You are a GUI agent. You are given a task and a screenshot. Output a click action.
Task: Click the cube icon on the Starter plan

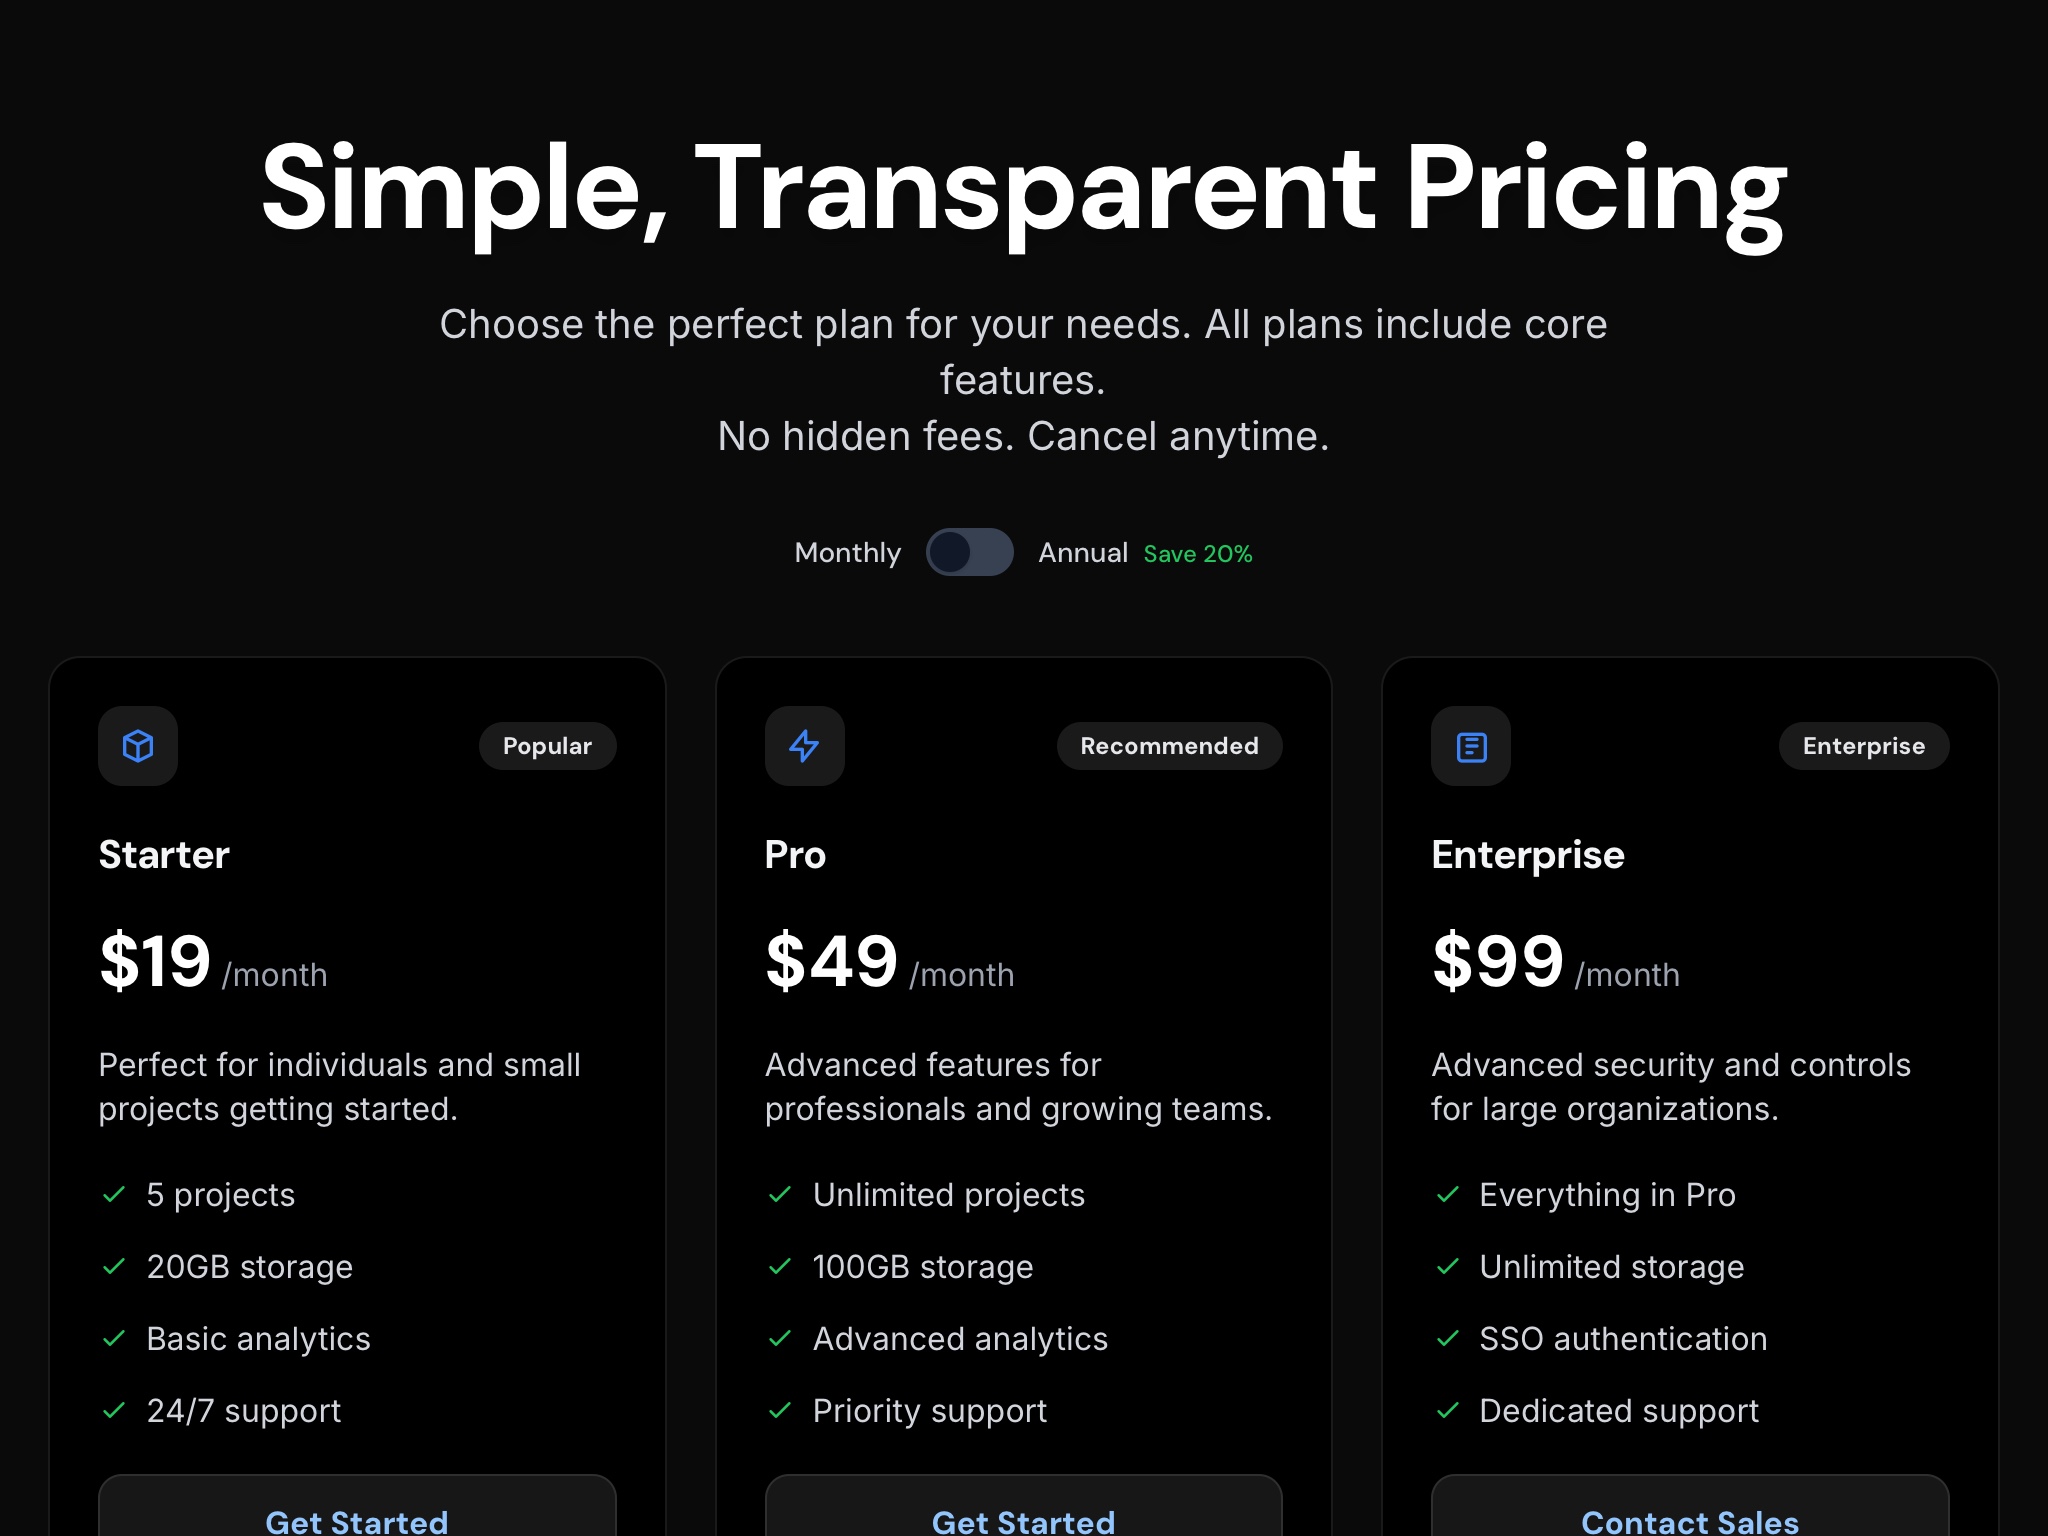coord(137,745)
